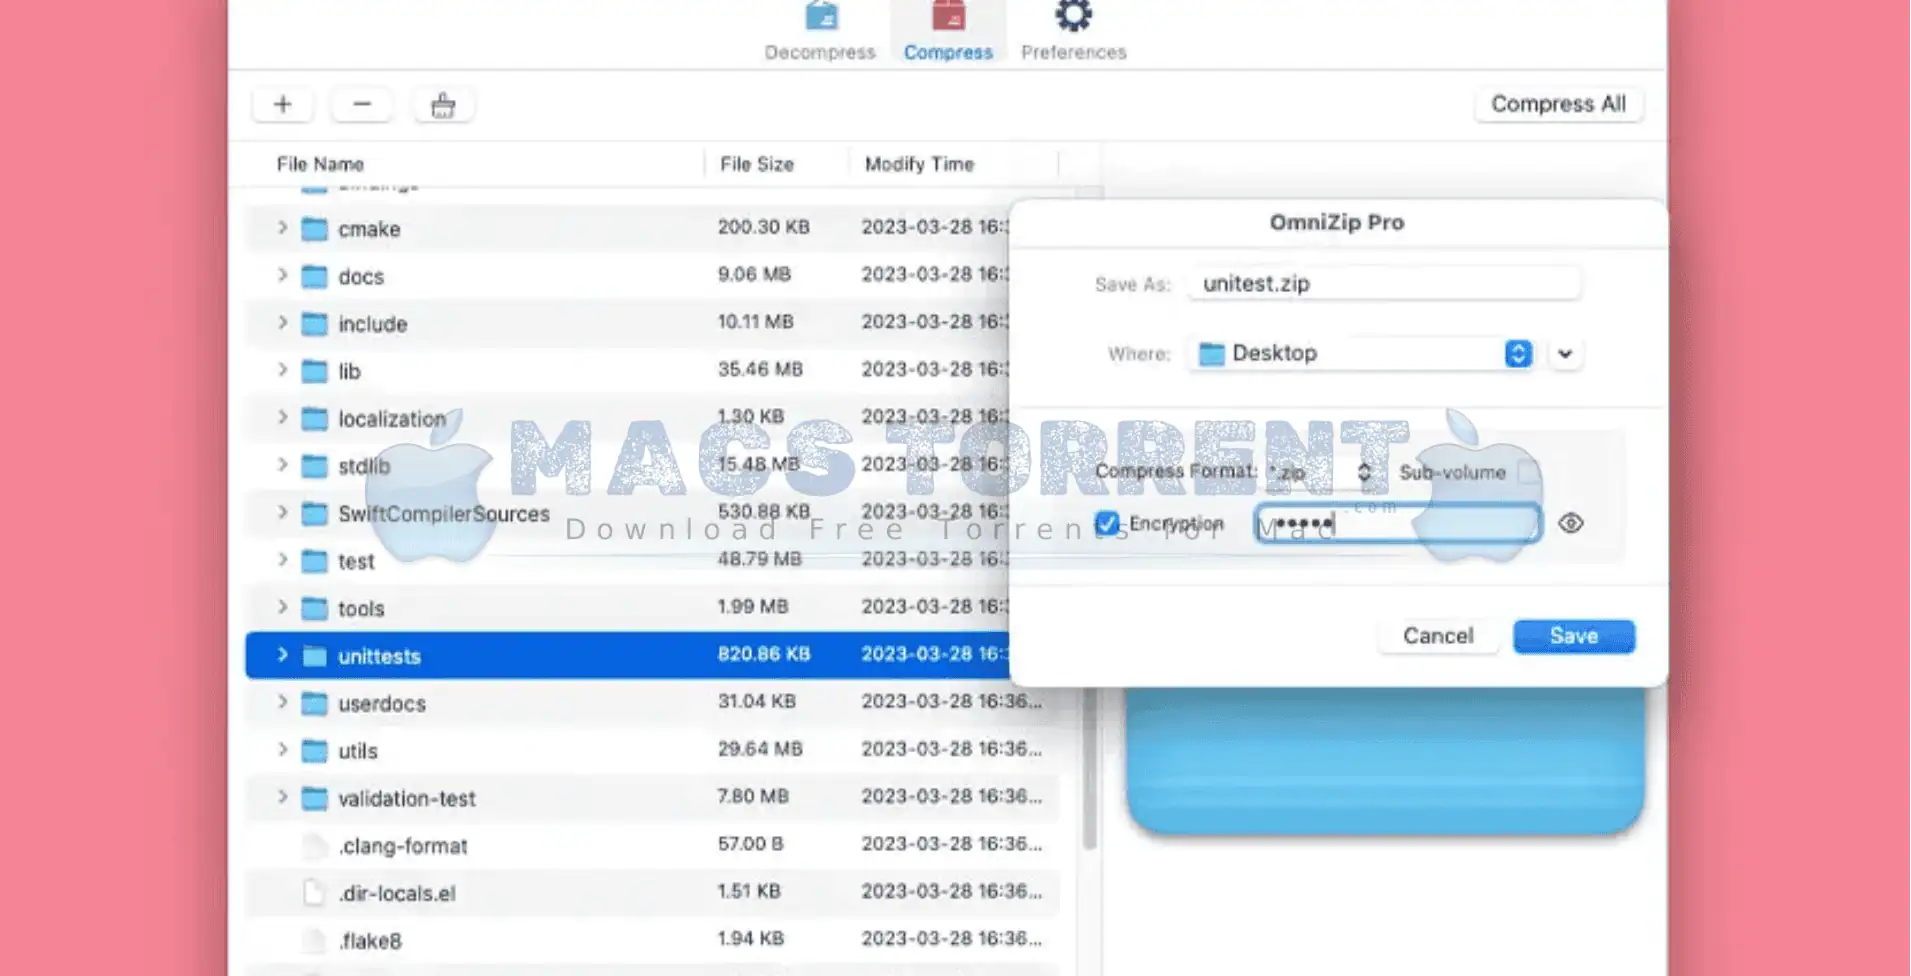Select the tools folder icon
1911x976 pixels.
coord(314,608)
